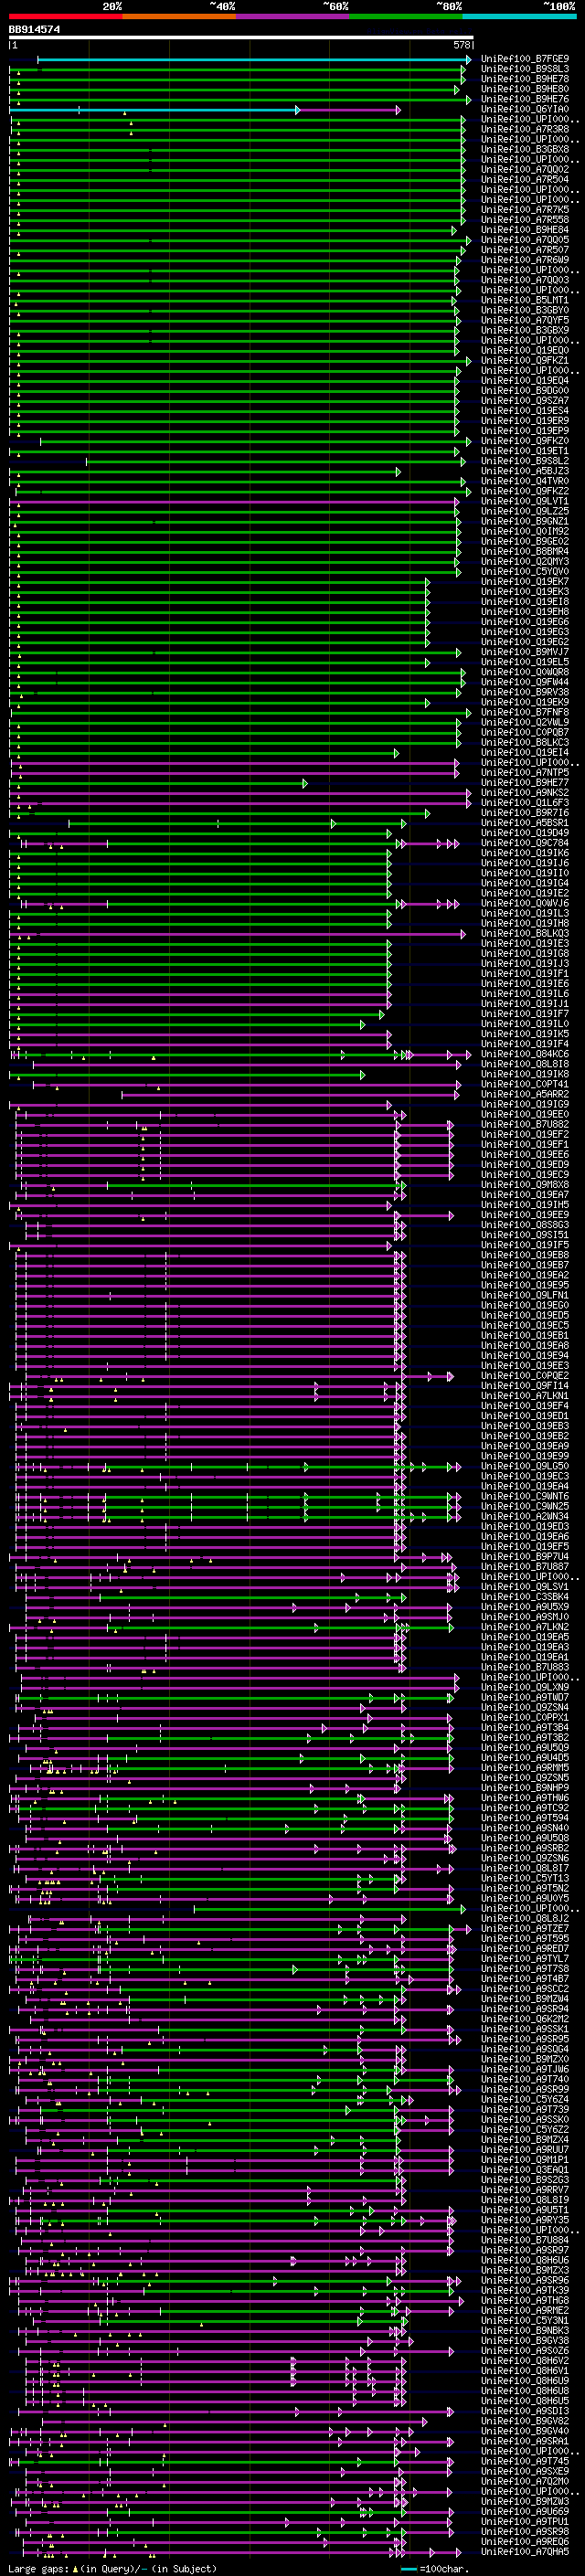The height and width of the screenshot is (2576, 585).
Task: Select label UniRef100_Q9LXN9
Action: point(525,1687)
